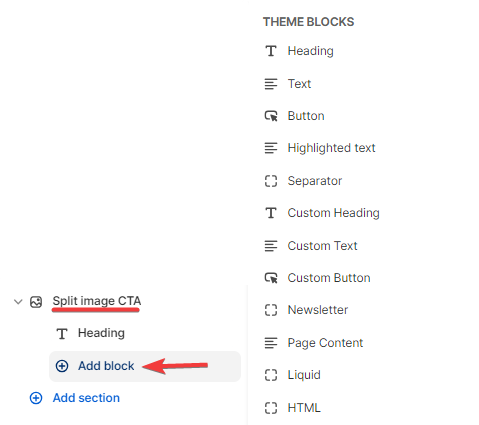
Task: Click the lines icon beside Custom Text
Action: [271, 246]
